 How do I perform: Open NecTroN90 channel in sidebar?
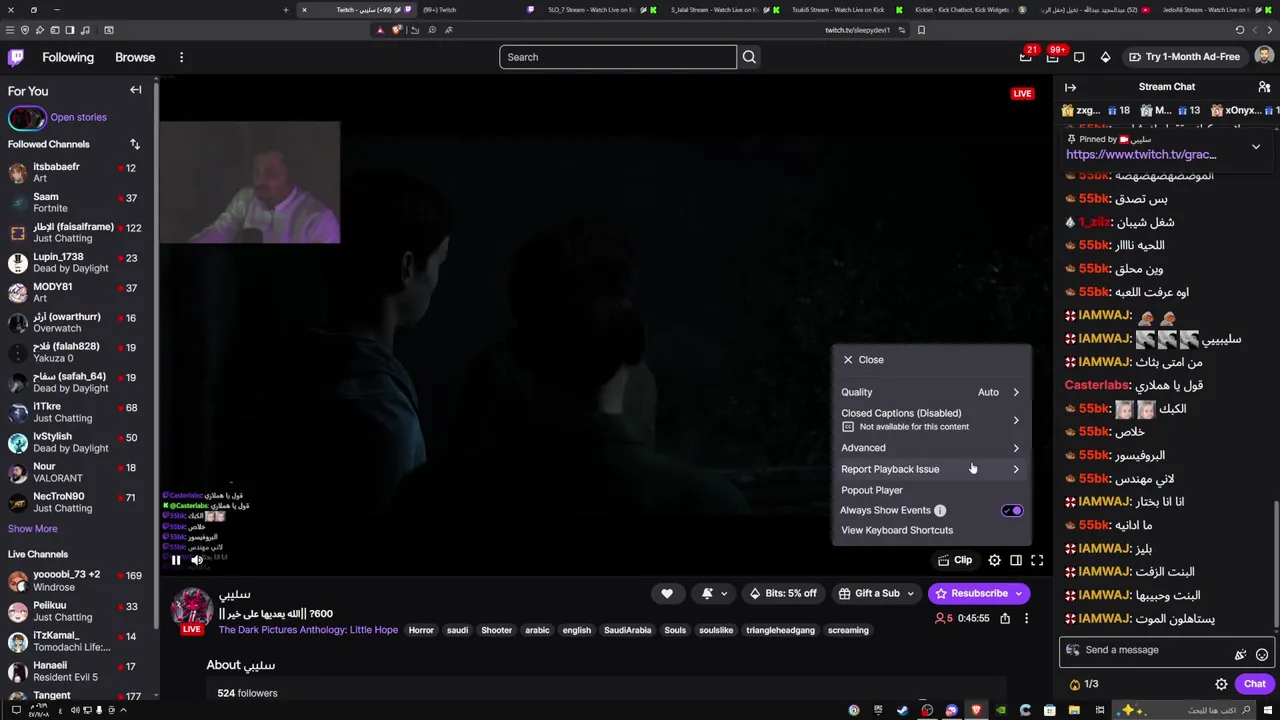[x=77, y=502]
